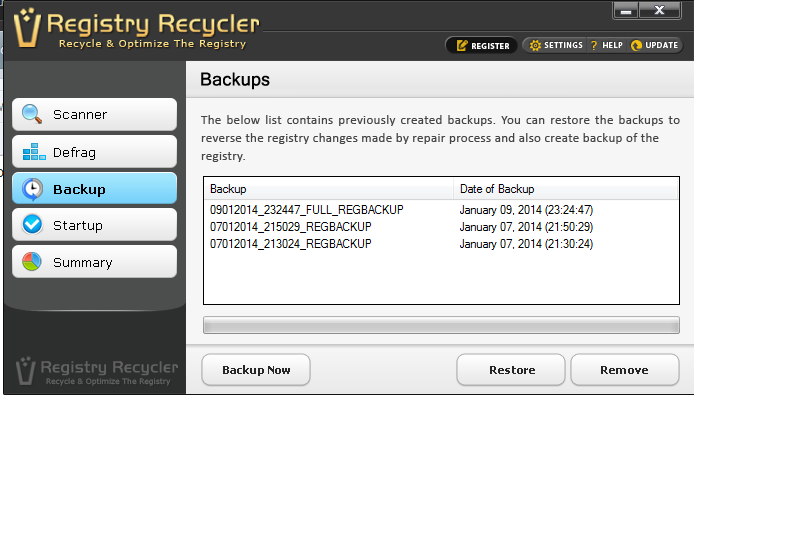Click date January 07, 2014 (21:30:24)
The width and height of the screenshot is (800, 533).
[x=526, y=244]
